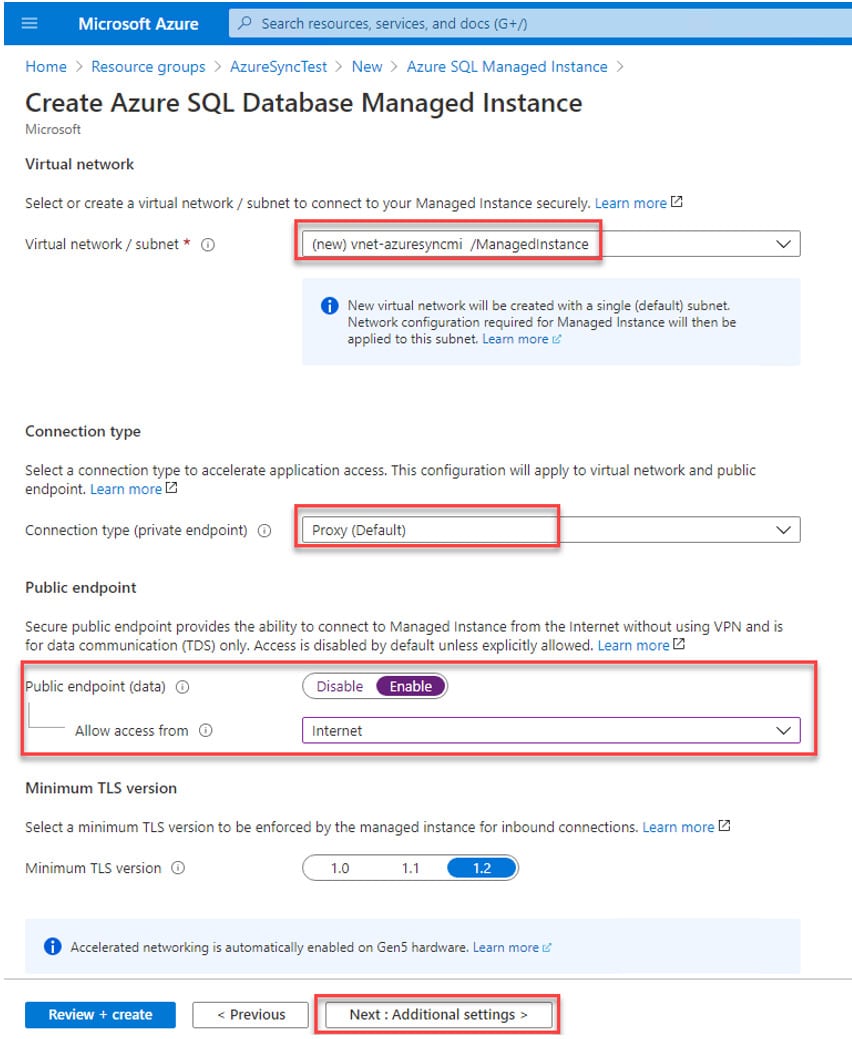
Task: Navigate to Home via the breadcrumb
Action: click(x=46, y=66)
